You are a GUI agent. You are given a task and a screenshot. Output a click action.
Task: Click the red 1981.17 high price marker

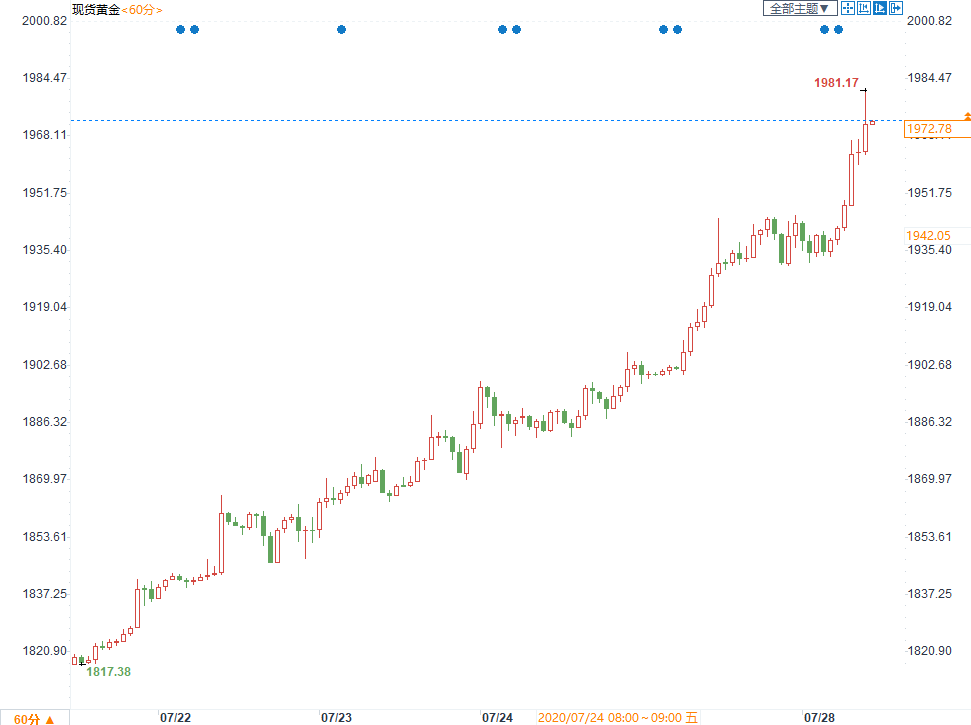pyautogui.click(x=835, y=82)
